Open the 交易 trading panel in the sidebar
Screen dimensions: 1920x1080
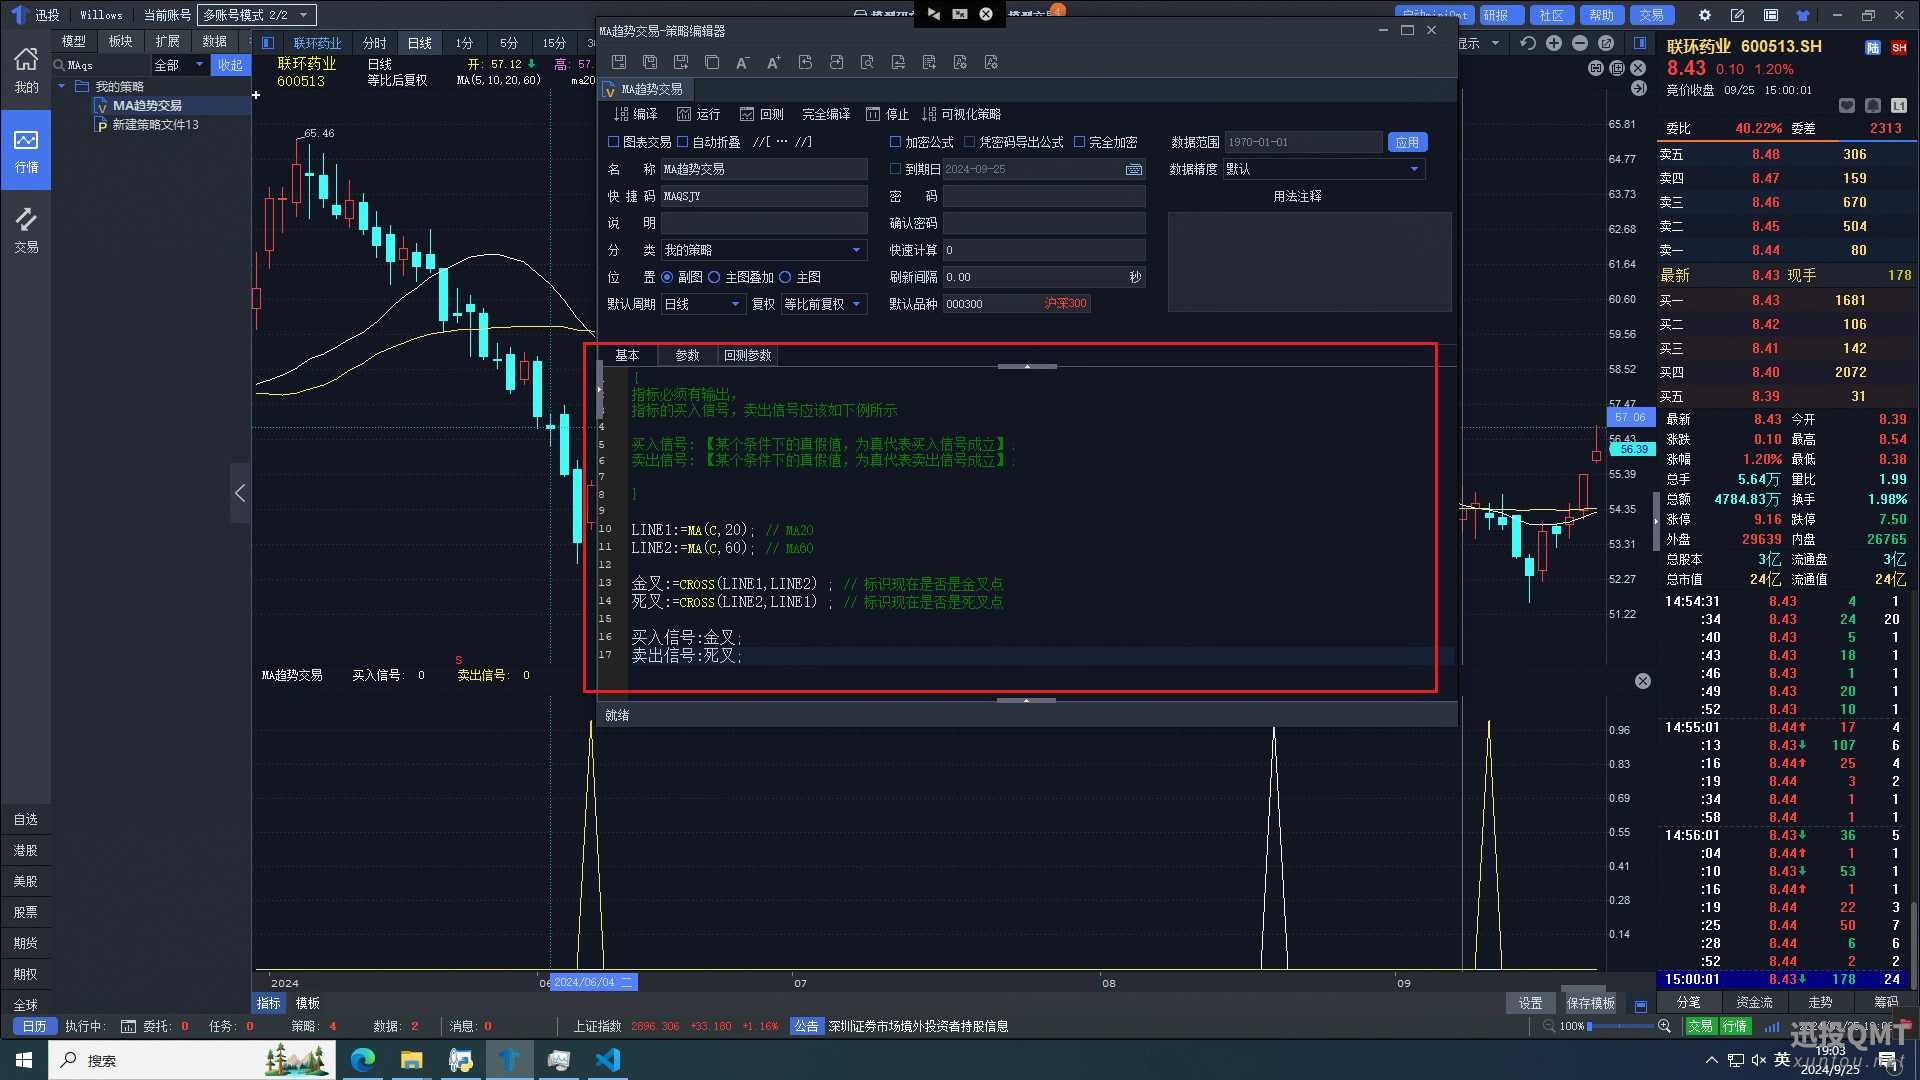click(26, 230)
